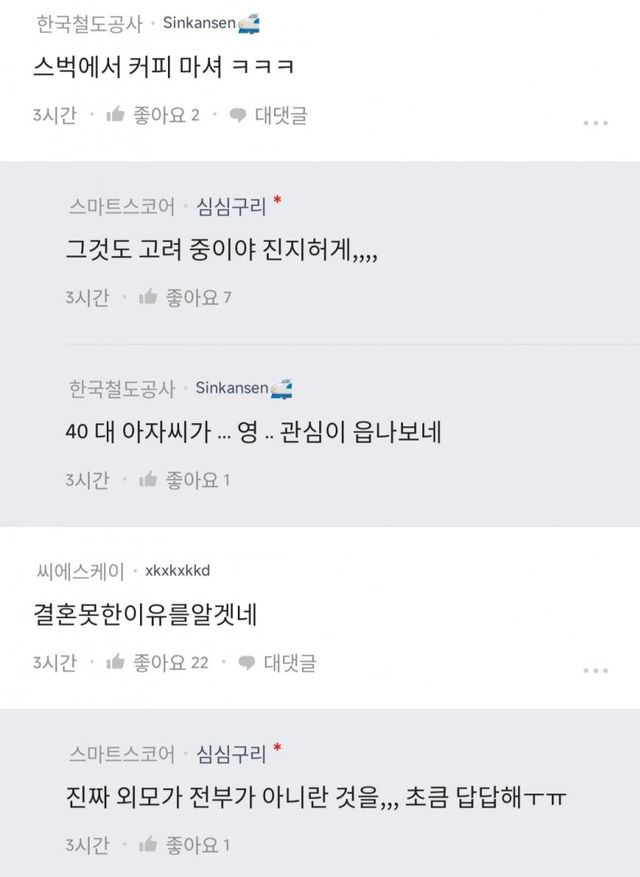Like the '스벅에서 커피 마셔' comment thumbs-up icon
Screen dimensions: 640x877
pyautogui.click(x=115, y=115)
